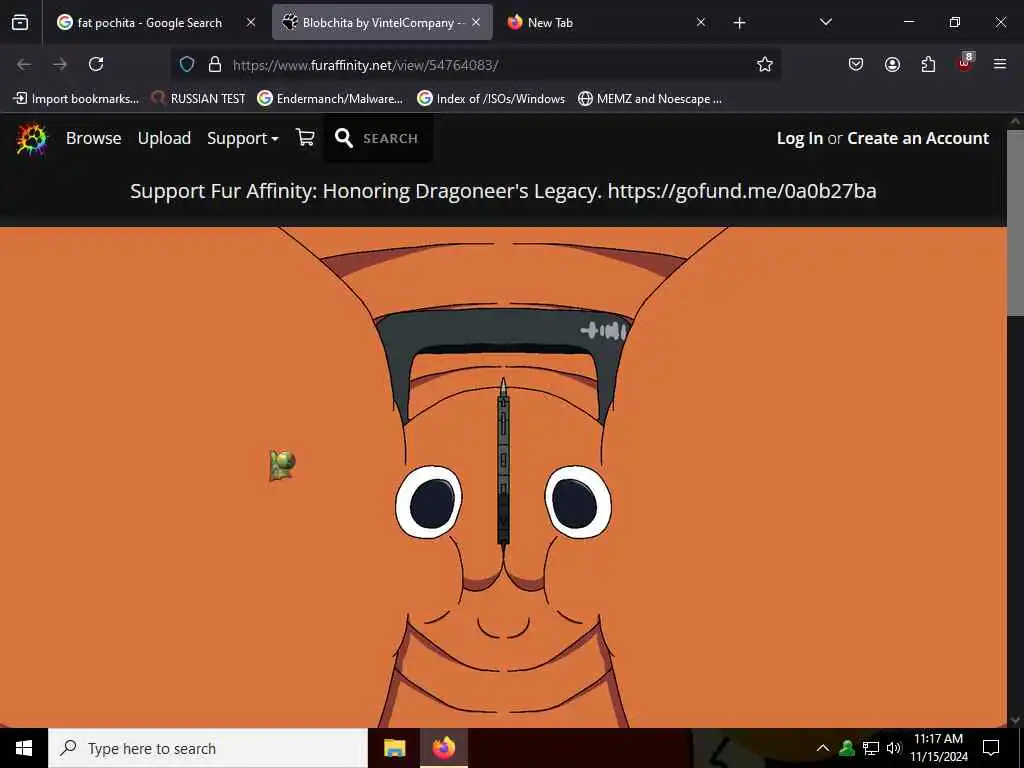
Task: Open a new browser tab with plus button
Action: 739,23
